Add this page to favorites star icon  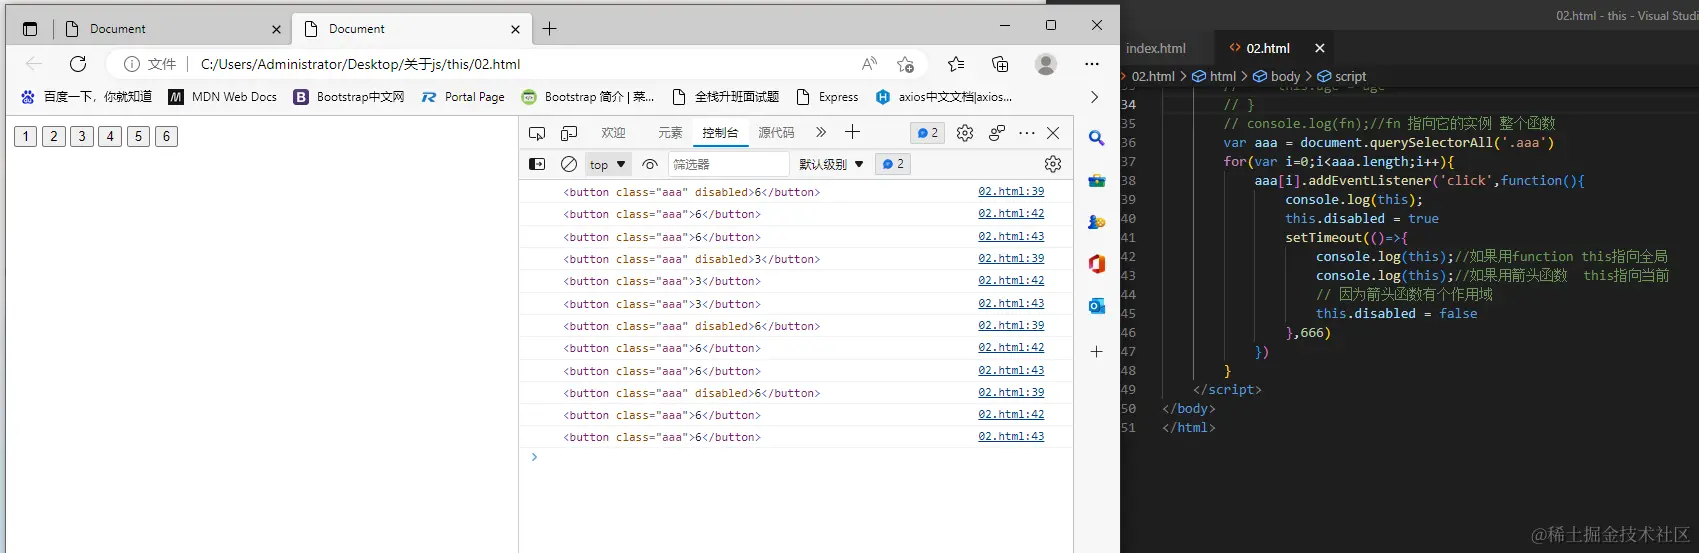click(905, 64)
